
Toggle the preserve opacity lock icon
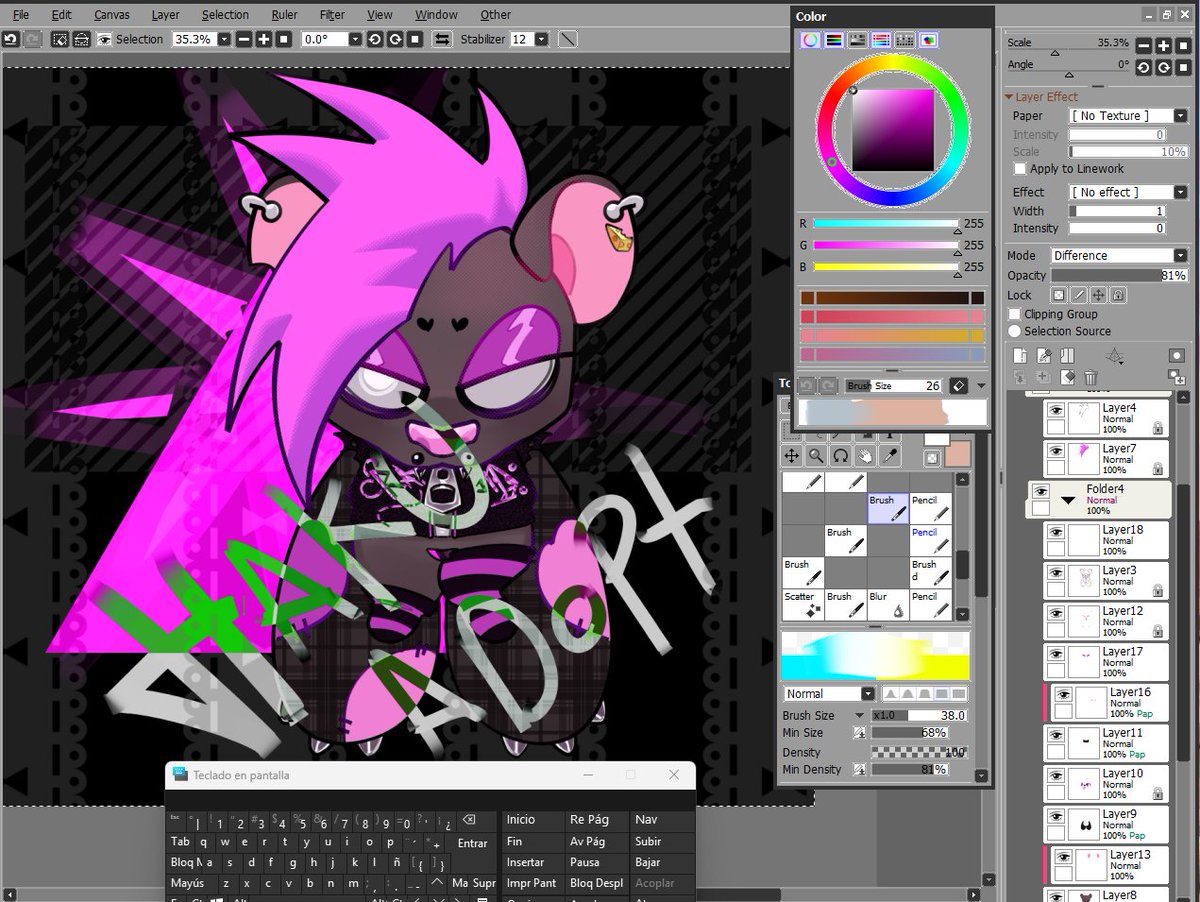[1058, 295]
